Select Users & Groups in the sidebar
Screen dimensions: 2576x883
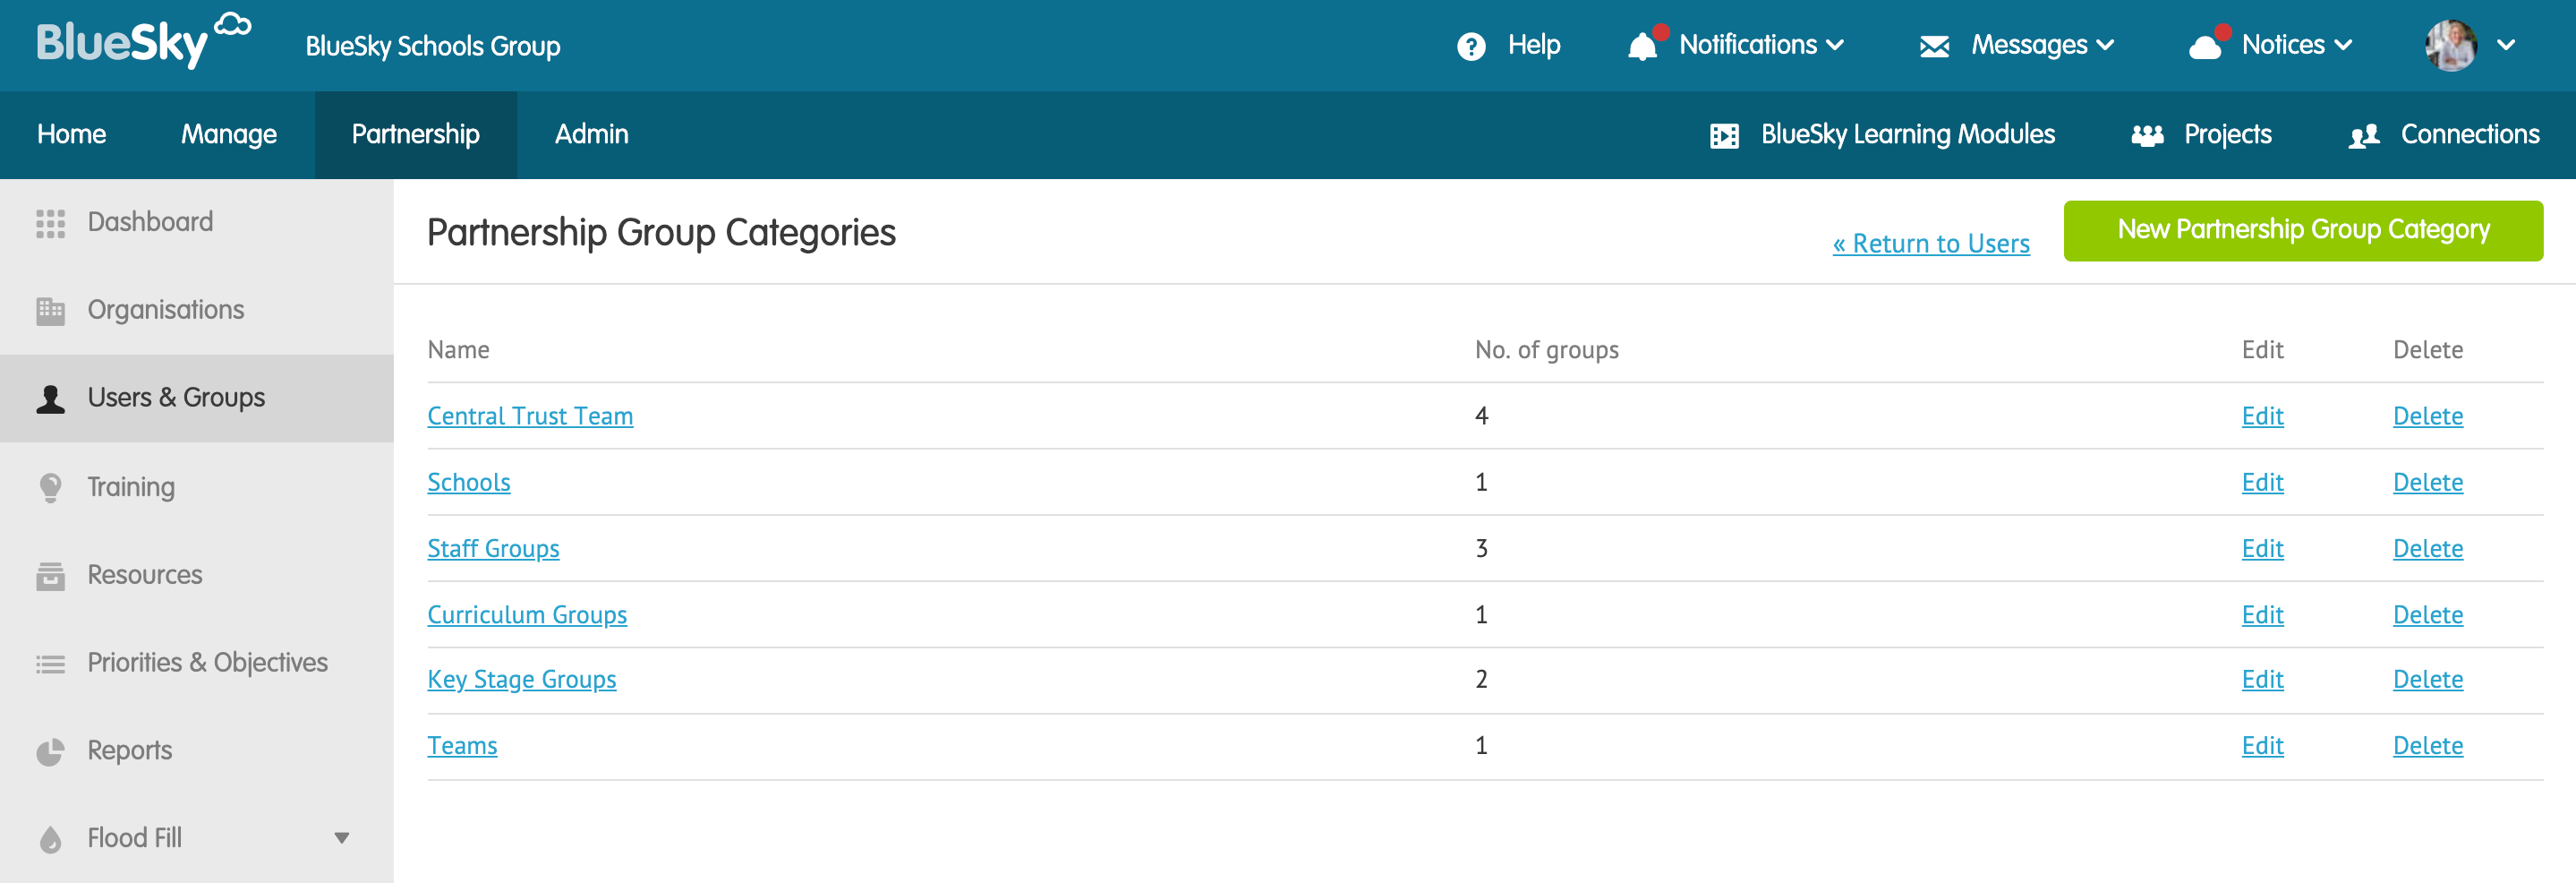[x=197, y=398]
